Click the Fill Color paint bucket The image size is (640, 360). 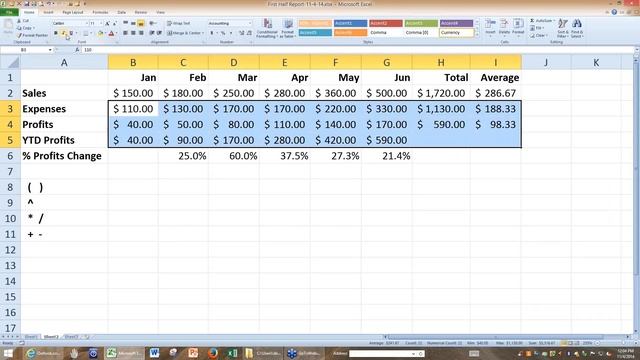pos(100,33)
